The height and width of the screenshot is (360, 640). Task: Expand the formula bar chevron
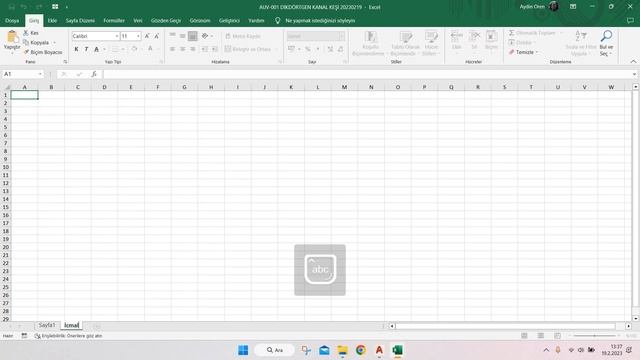coord(634,74)
